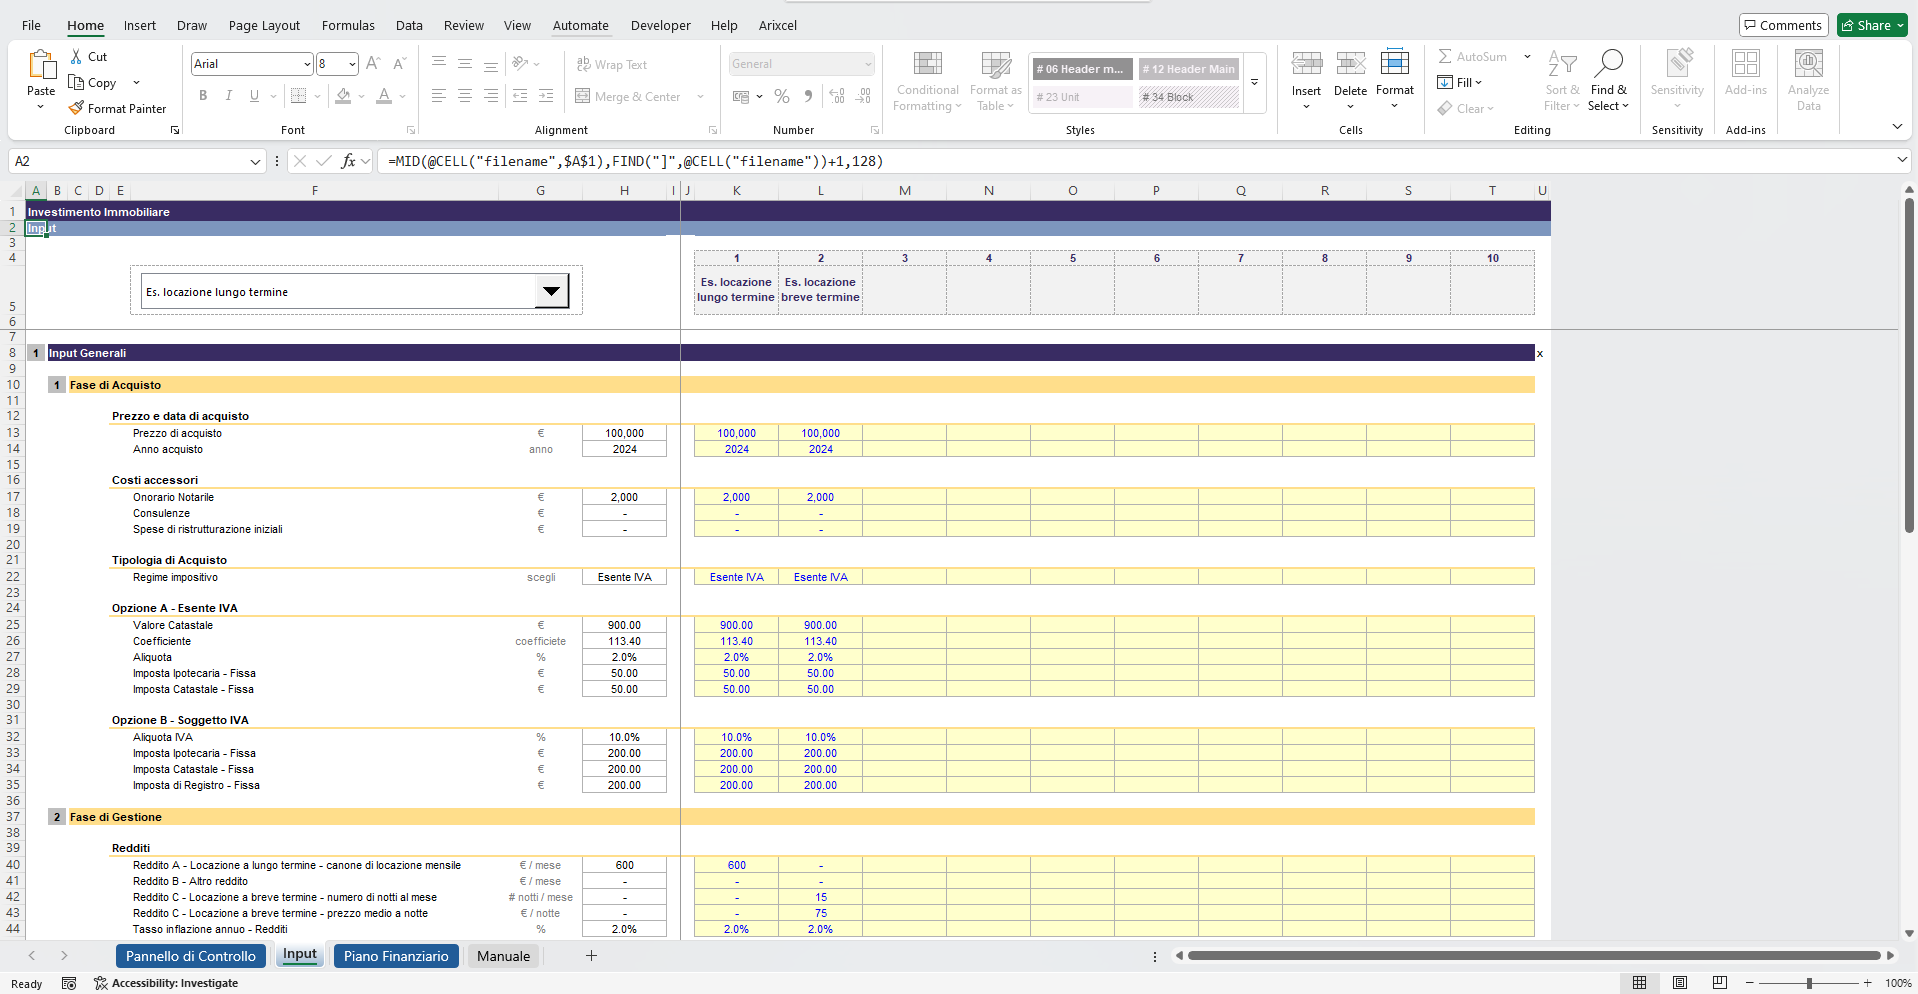Click Accessibility: Investigate in status bar
This screenshot has width=1918, height=994.
(x=166, y=983)
